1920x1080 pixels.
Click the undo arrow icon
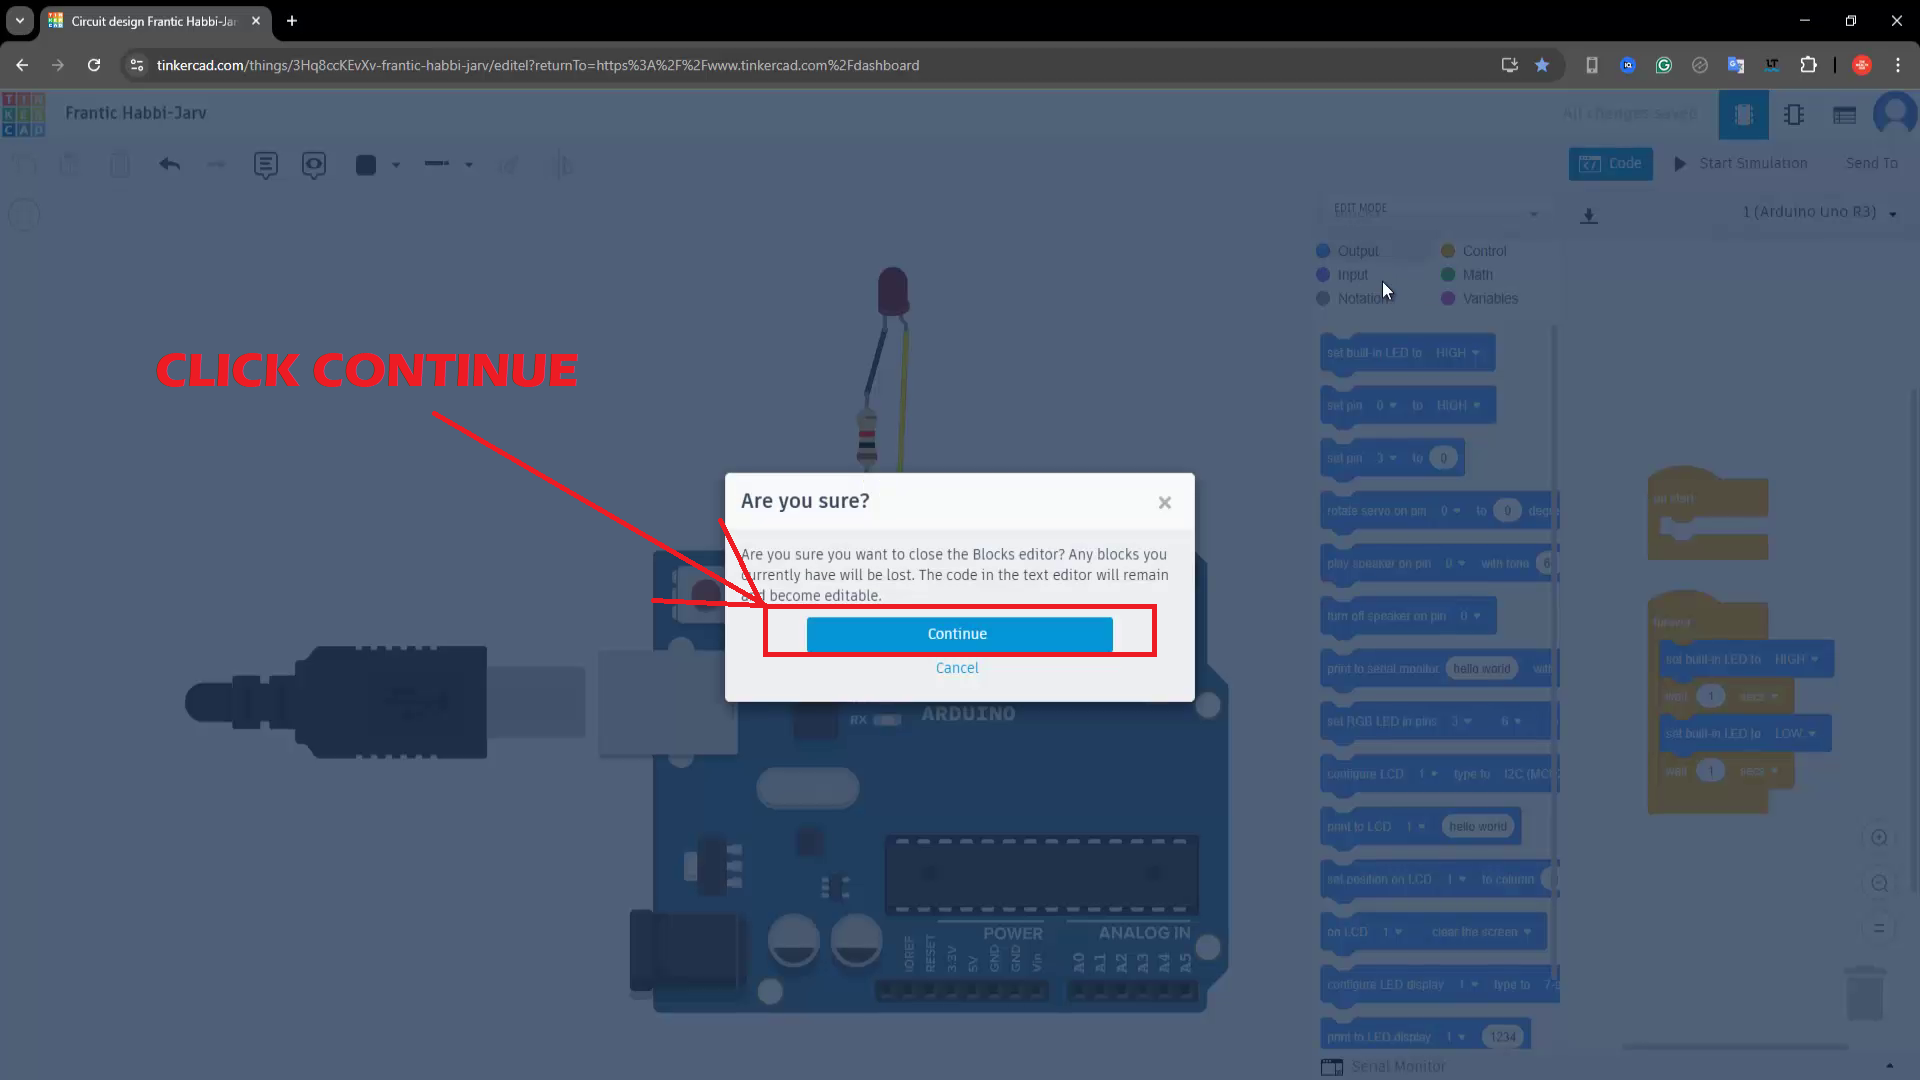[169, 165]
